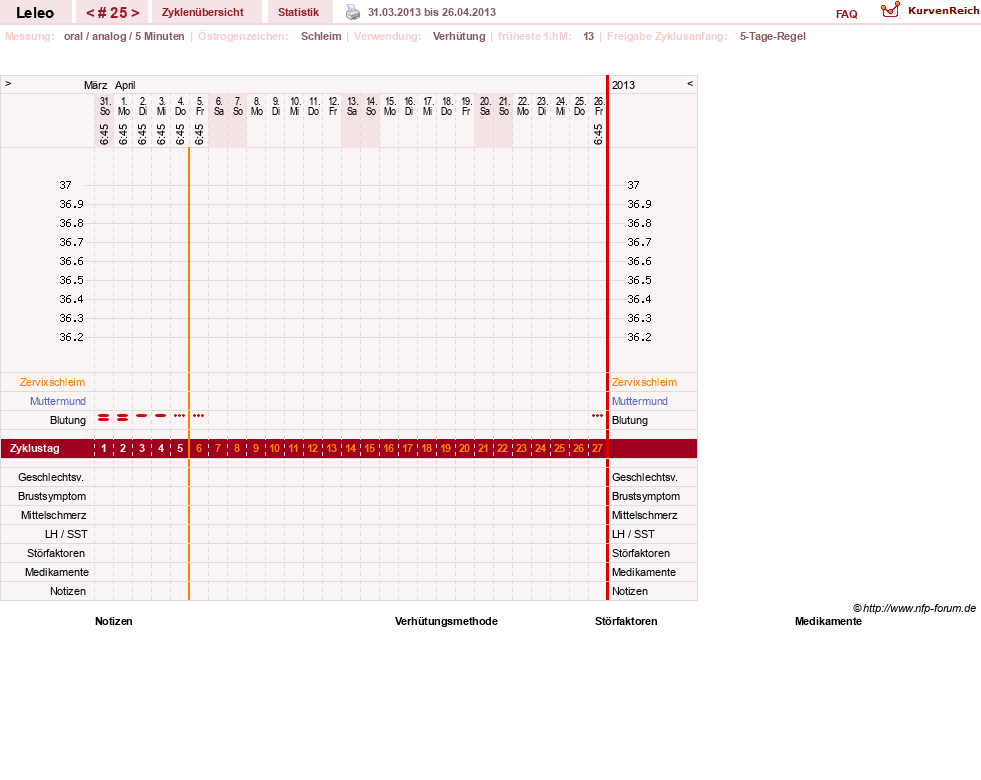Click the 13. Sa date header

click(x=352, y=106)
